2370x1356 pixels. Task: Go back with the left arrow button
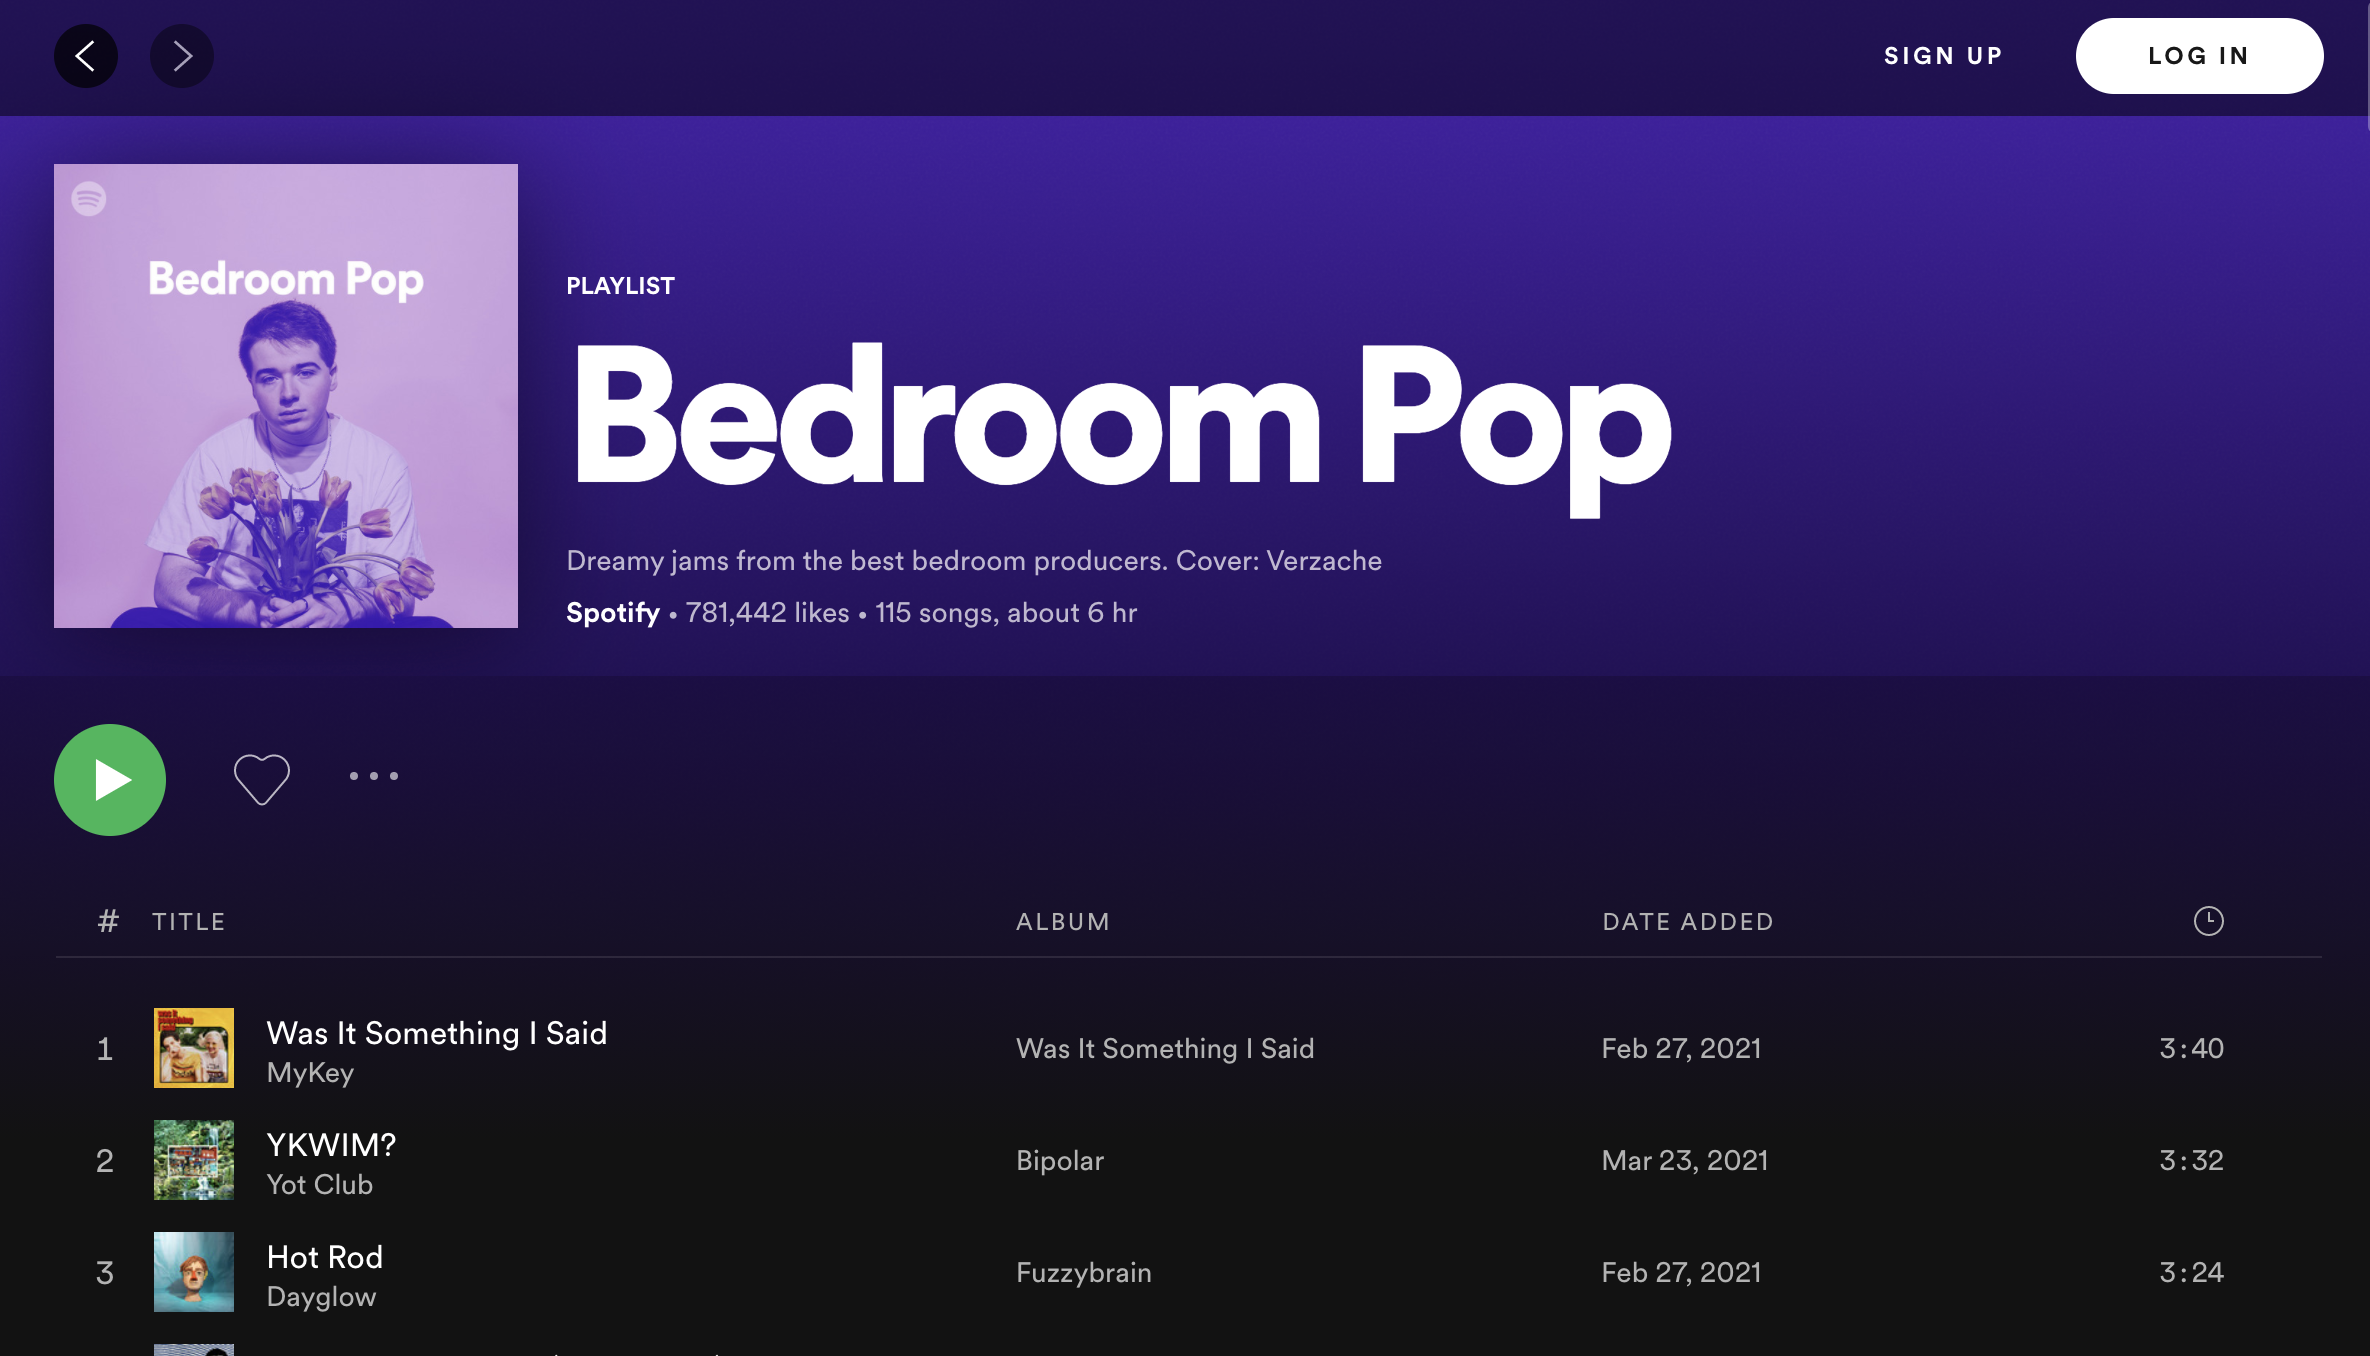pyautogui.click(x=86, y=56)
